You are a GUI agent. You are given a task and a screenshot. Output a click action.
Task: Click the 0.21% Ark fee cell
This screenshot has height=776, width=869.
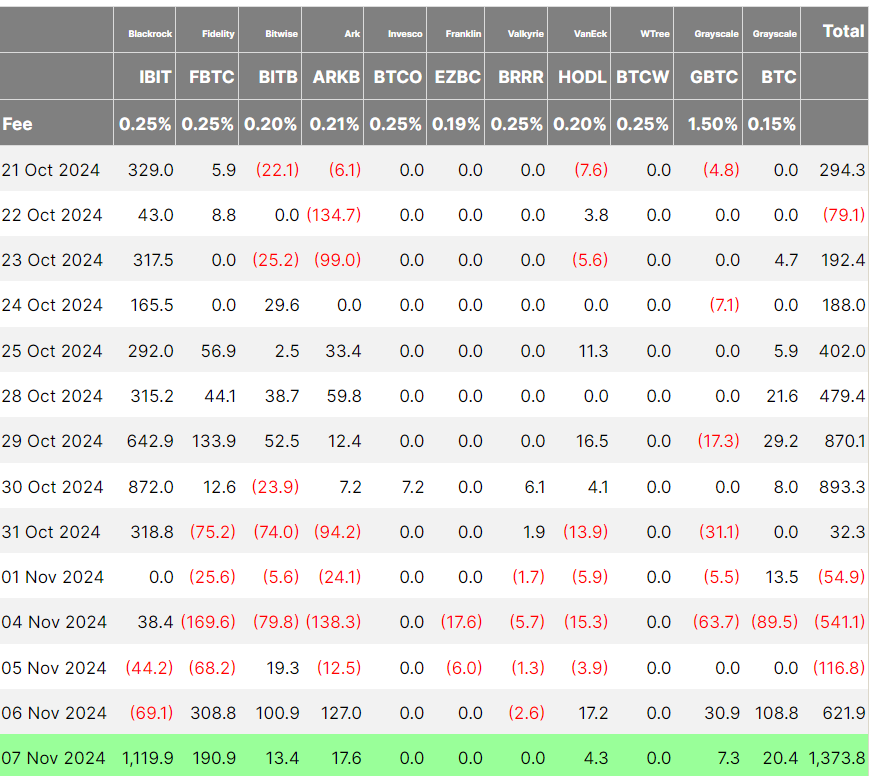pos(334,124)
